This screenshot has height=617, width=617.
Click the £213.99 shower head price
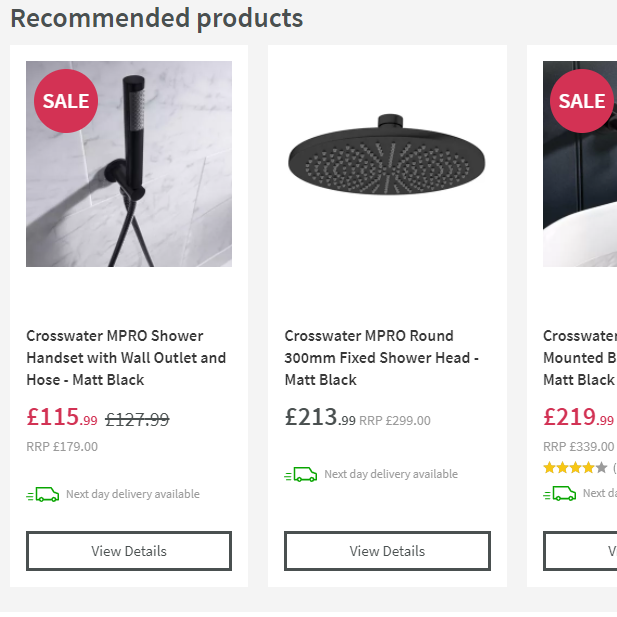(x=320, y=418)
